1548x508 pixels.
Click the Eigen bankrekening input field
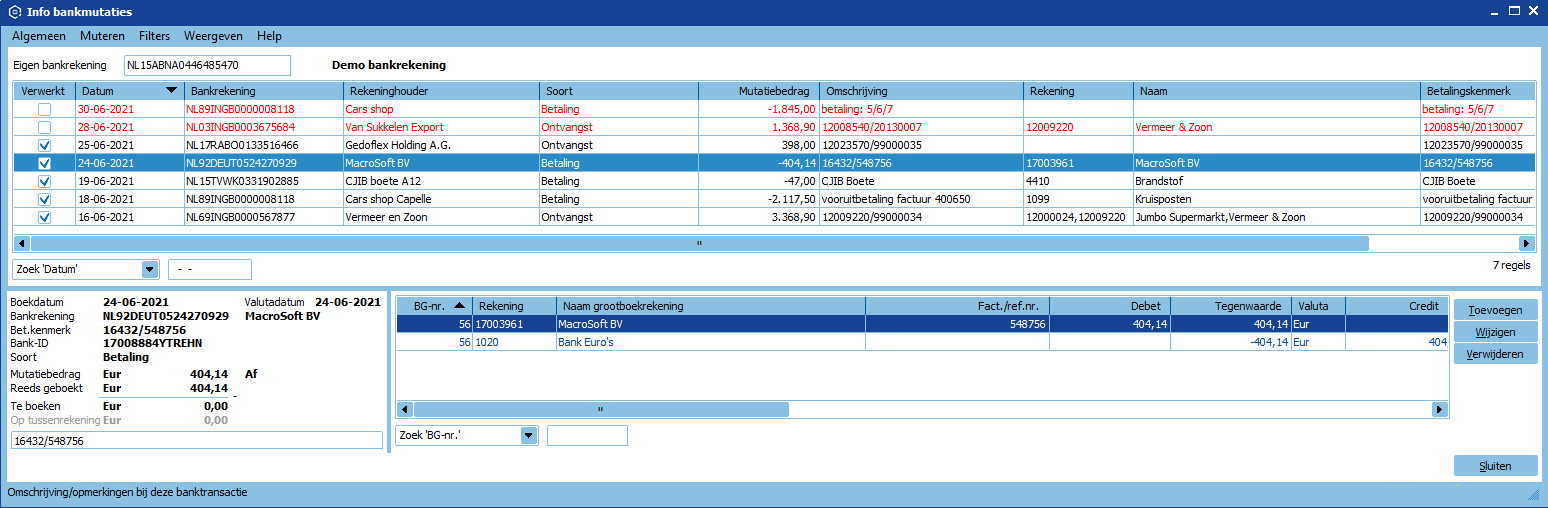tap(207, 65)
